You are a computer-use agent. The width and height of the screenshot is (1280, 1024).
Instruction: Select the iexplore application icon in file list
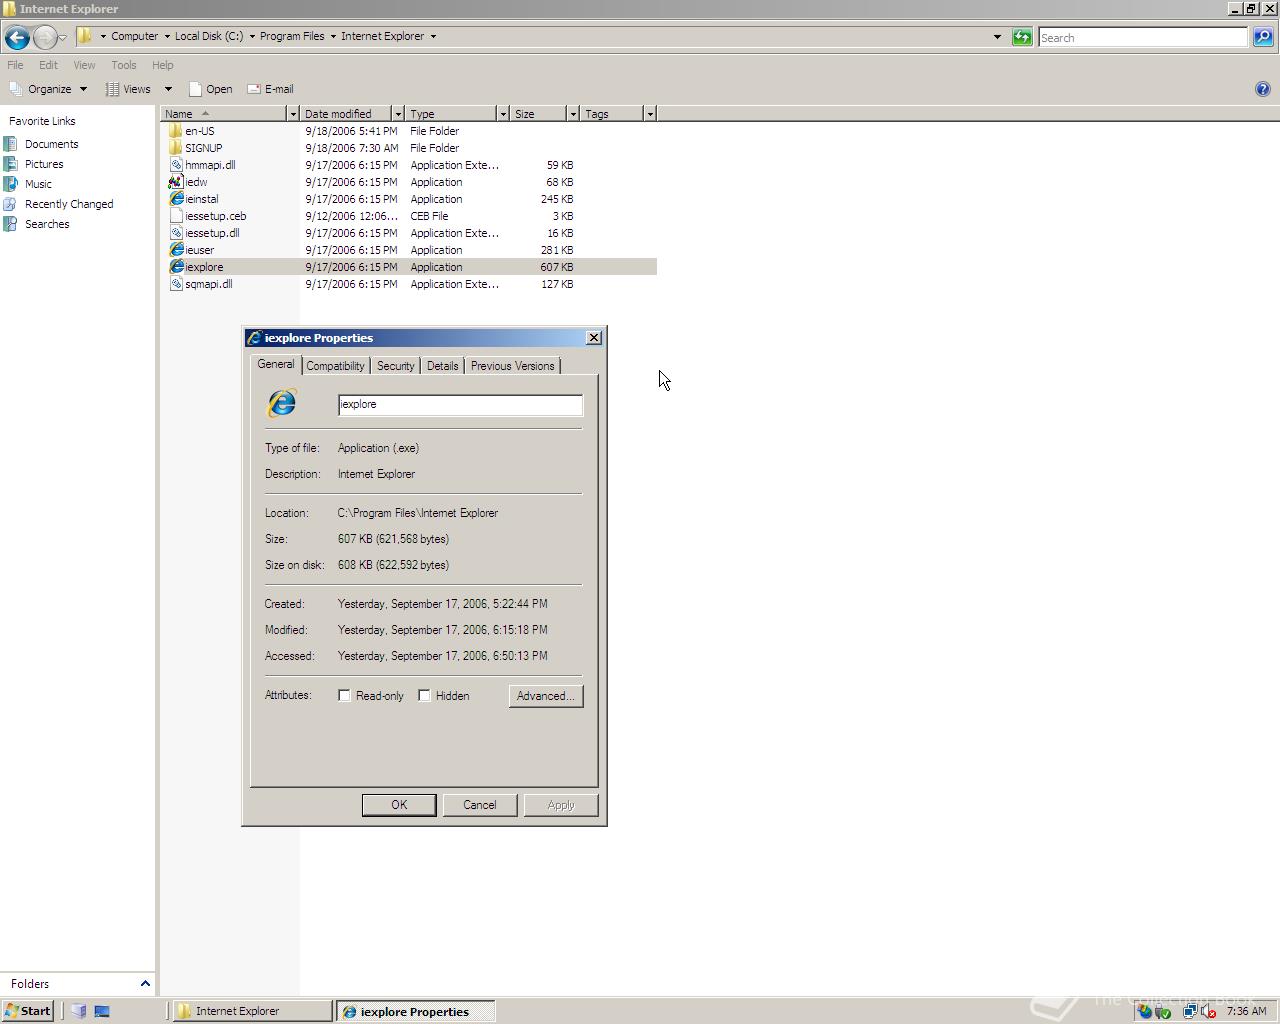(x=176, y=267)
